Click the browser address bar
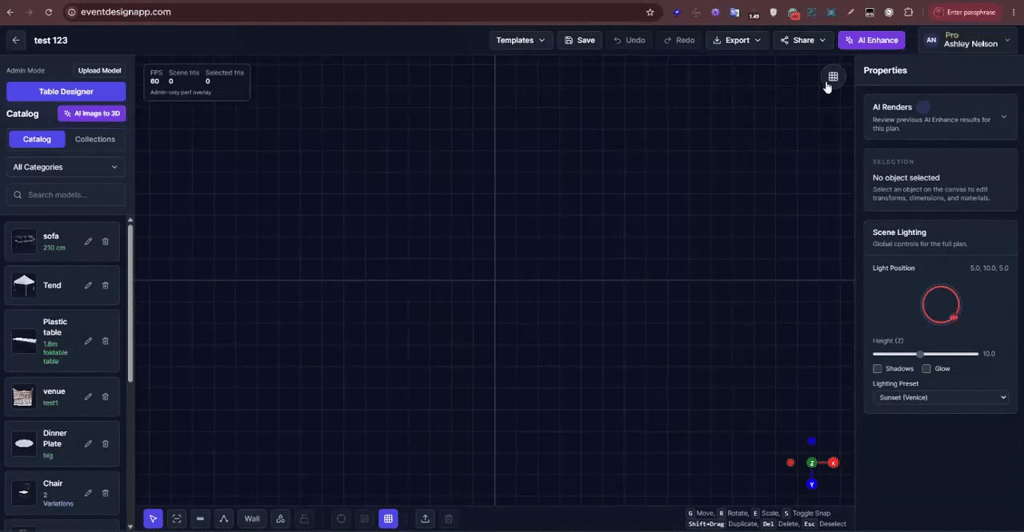This screenshot has height=532, width=1024. point(362,12)
